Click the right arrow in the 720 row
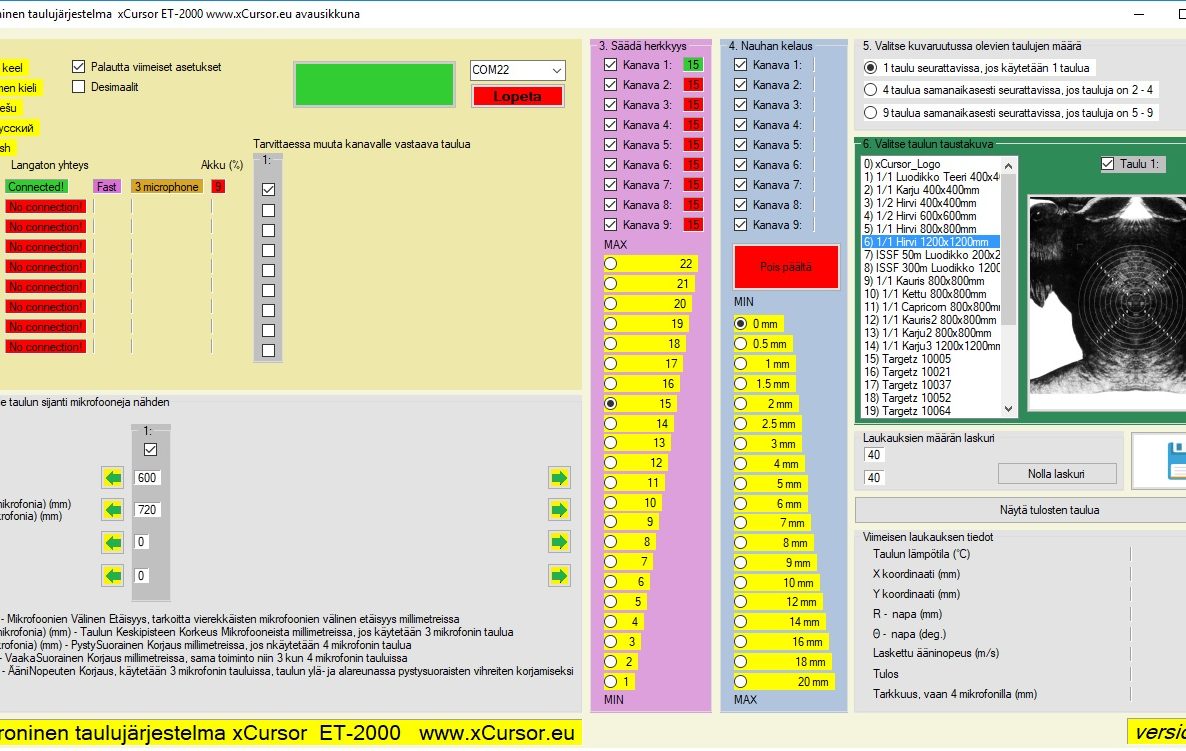The image size is (1186, 751). click(559, 510)
